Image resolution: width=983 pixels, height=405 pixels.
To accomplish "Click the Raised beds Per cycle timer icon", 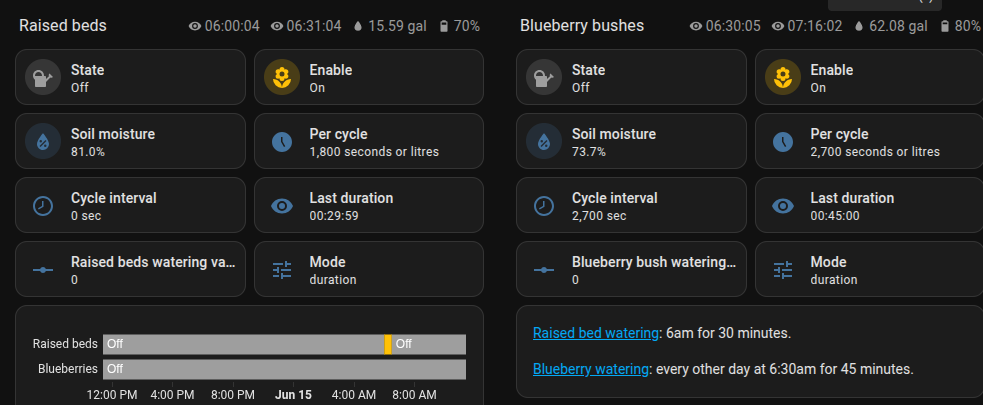I will coord(282,142).
